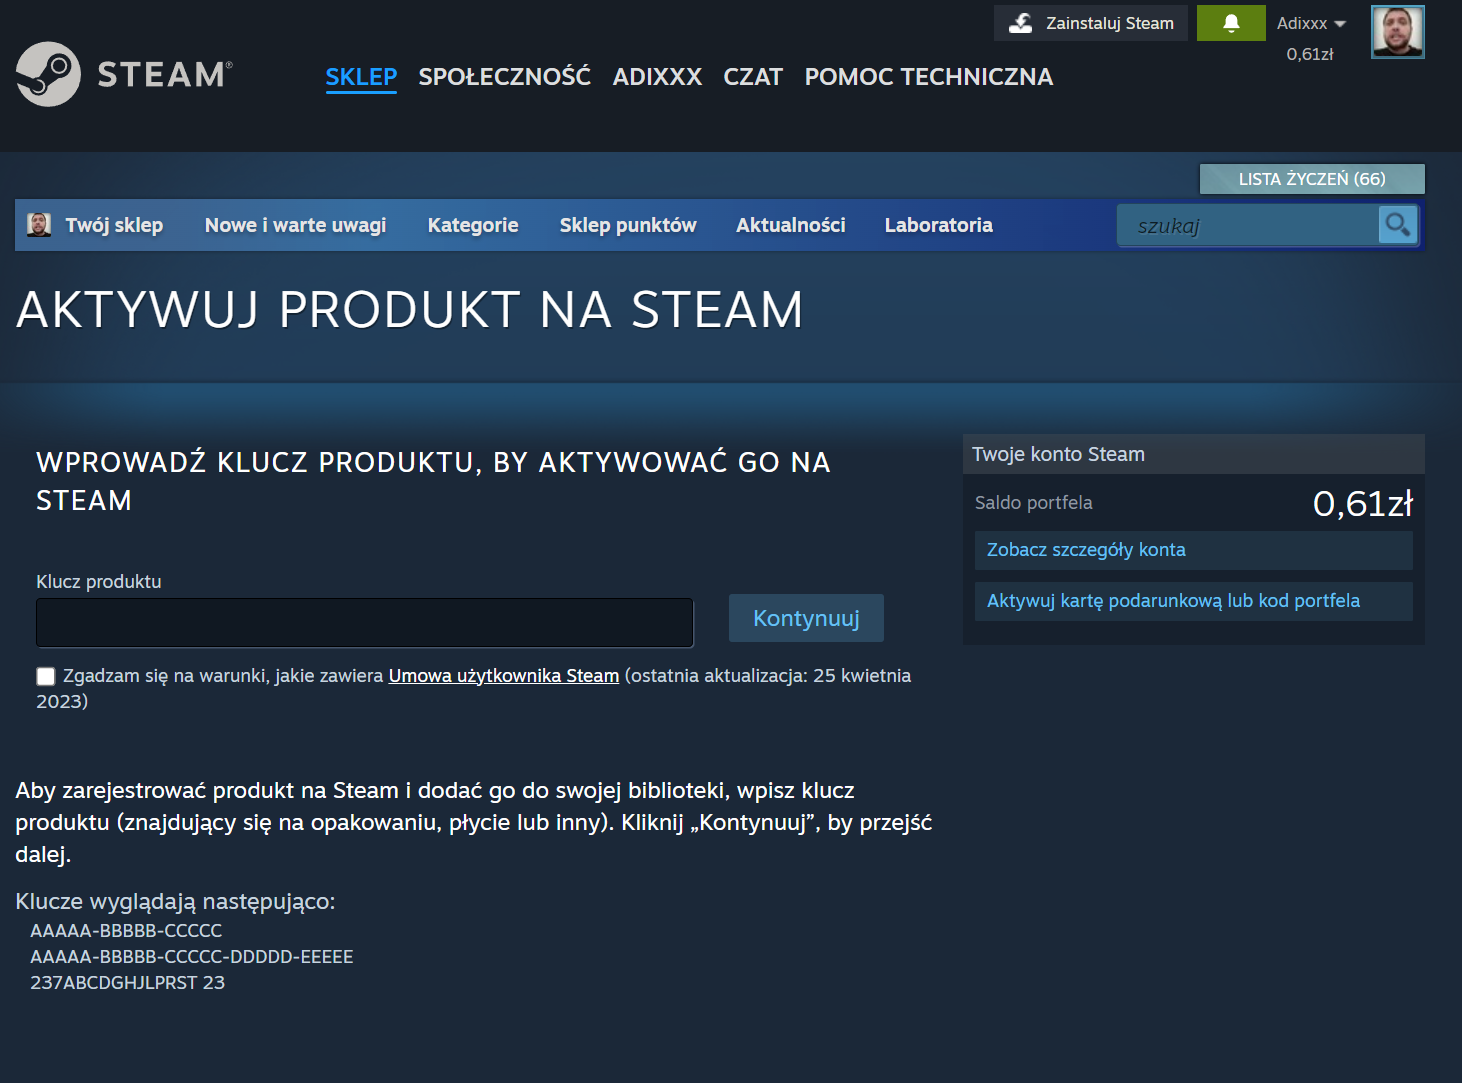Click the green bell notification button
Image resolution: width=1462 pixels, height=1083 pixels.
pyautogui.click(x=1230, y=22)
